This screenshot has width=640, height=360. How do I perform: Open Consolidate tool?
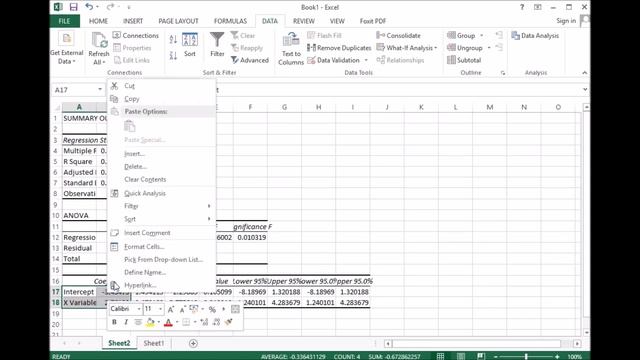pos(398,36)
